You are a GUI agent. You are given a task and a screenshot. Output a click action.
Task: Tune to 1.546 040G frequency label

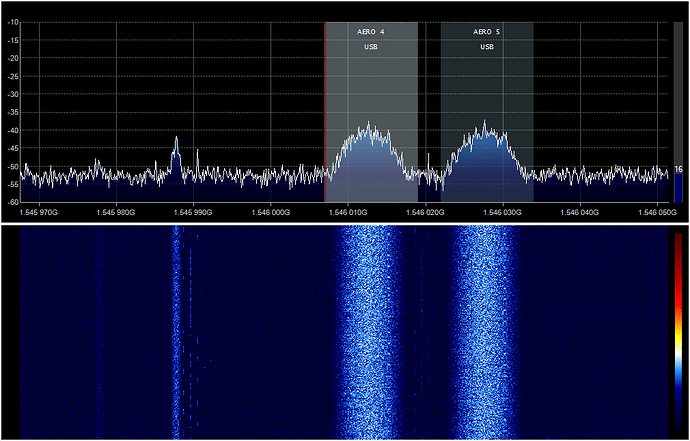tap(580, 212)
